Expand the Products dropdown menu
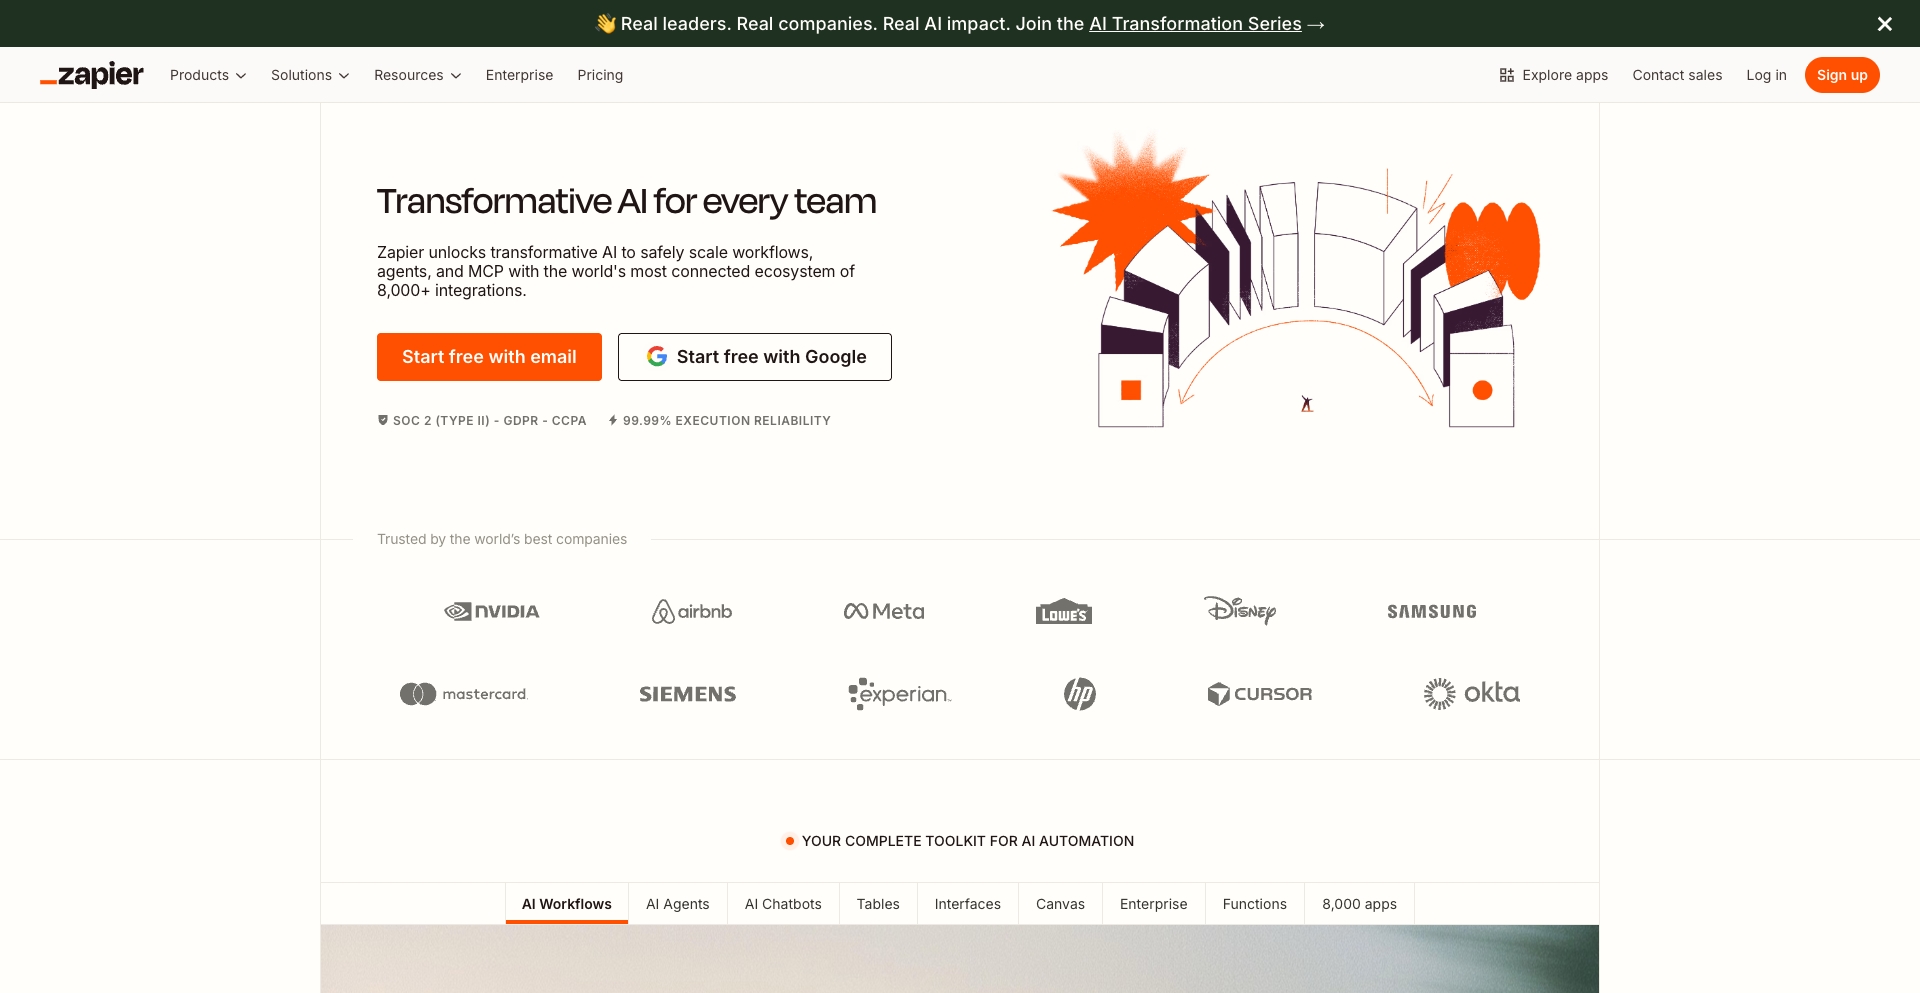The image size is (1920, 993). click(207, 75)
